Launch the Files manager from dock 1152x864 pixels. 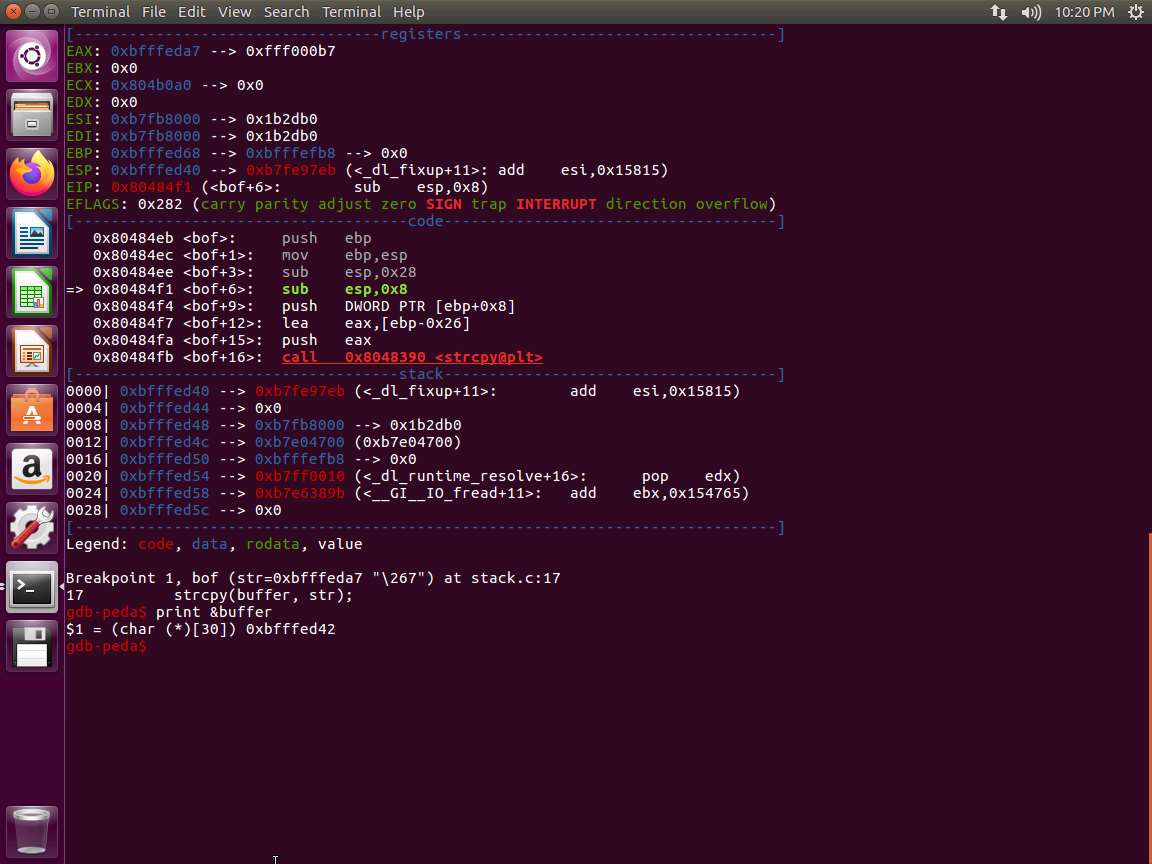(32, 115)
